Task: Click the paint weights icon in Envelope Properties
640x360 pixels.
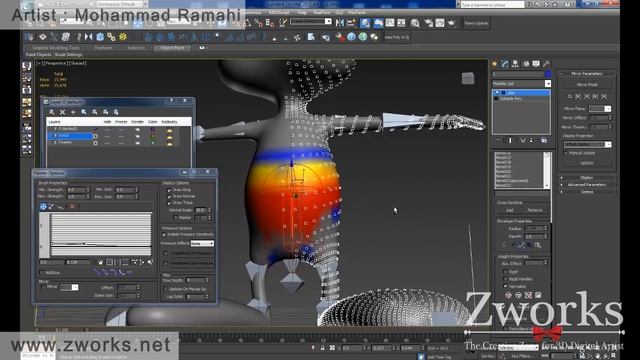Action: (521, 245)
